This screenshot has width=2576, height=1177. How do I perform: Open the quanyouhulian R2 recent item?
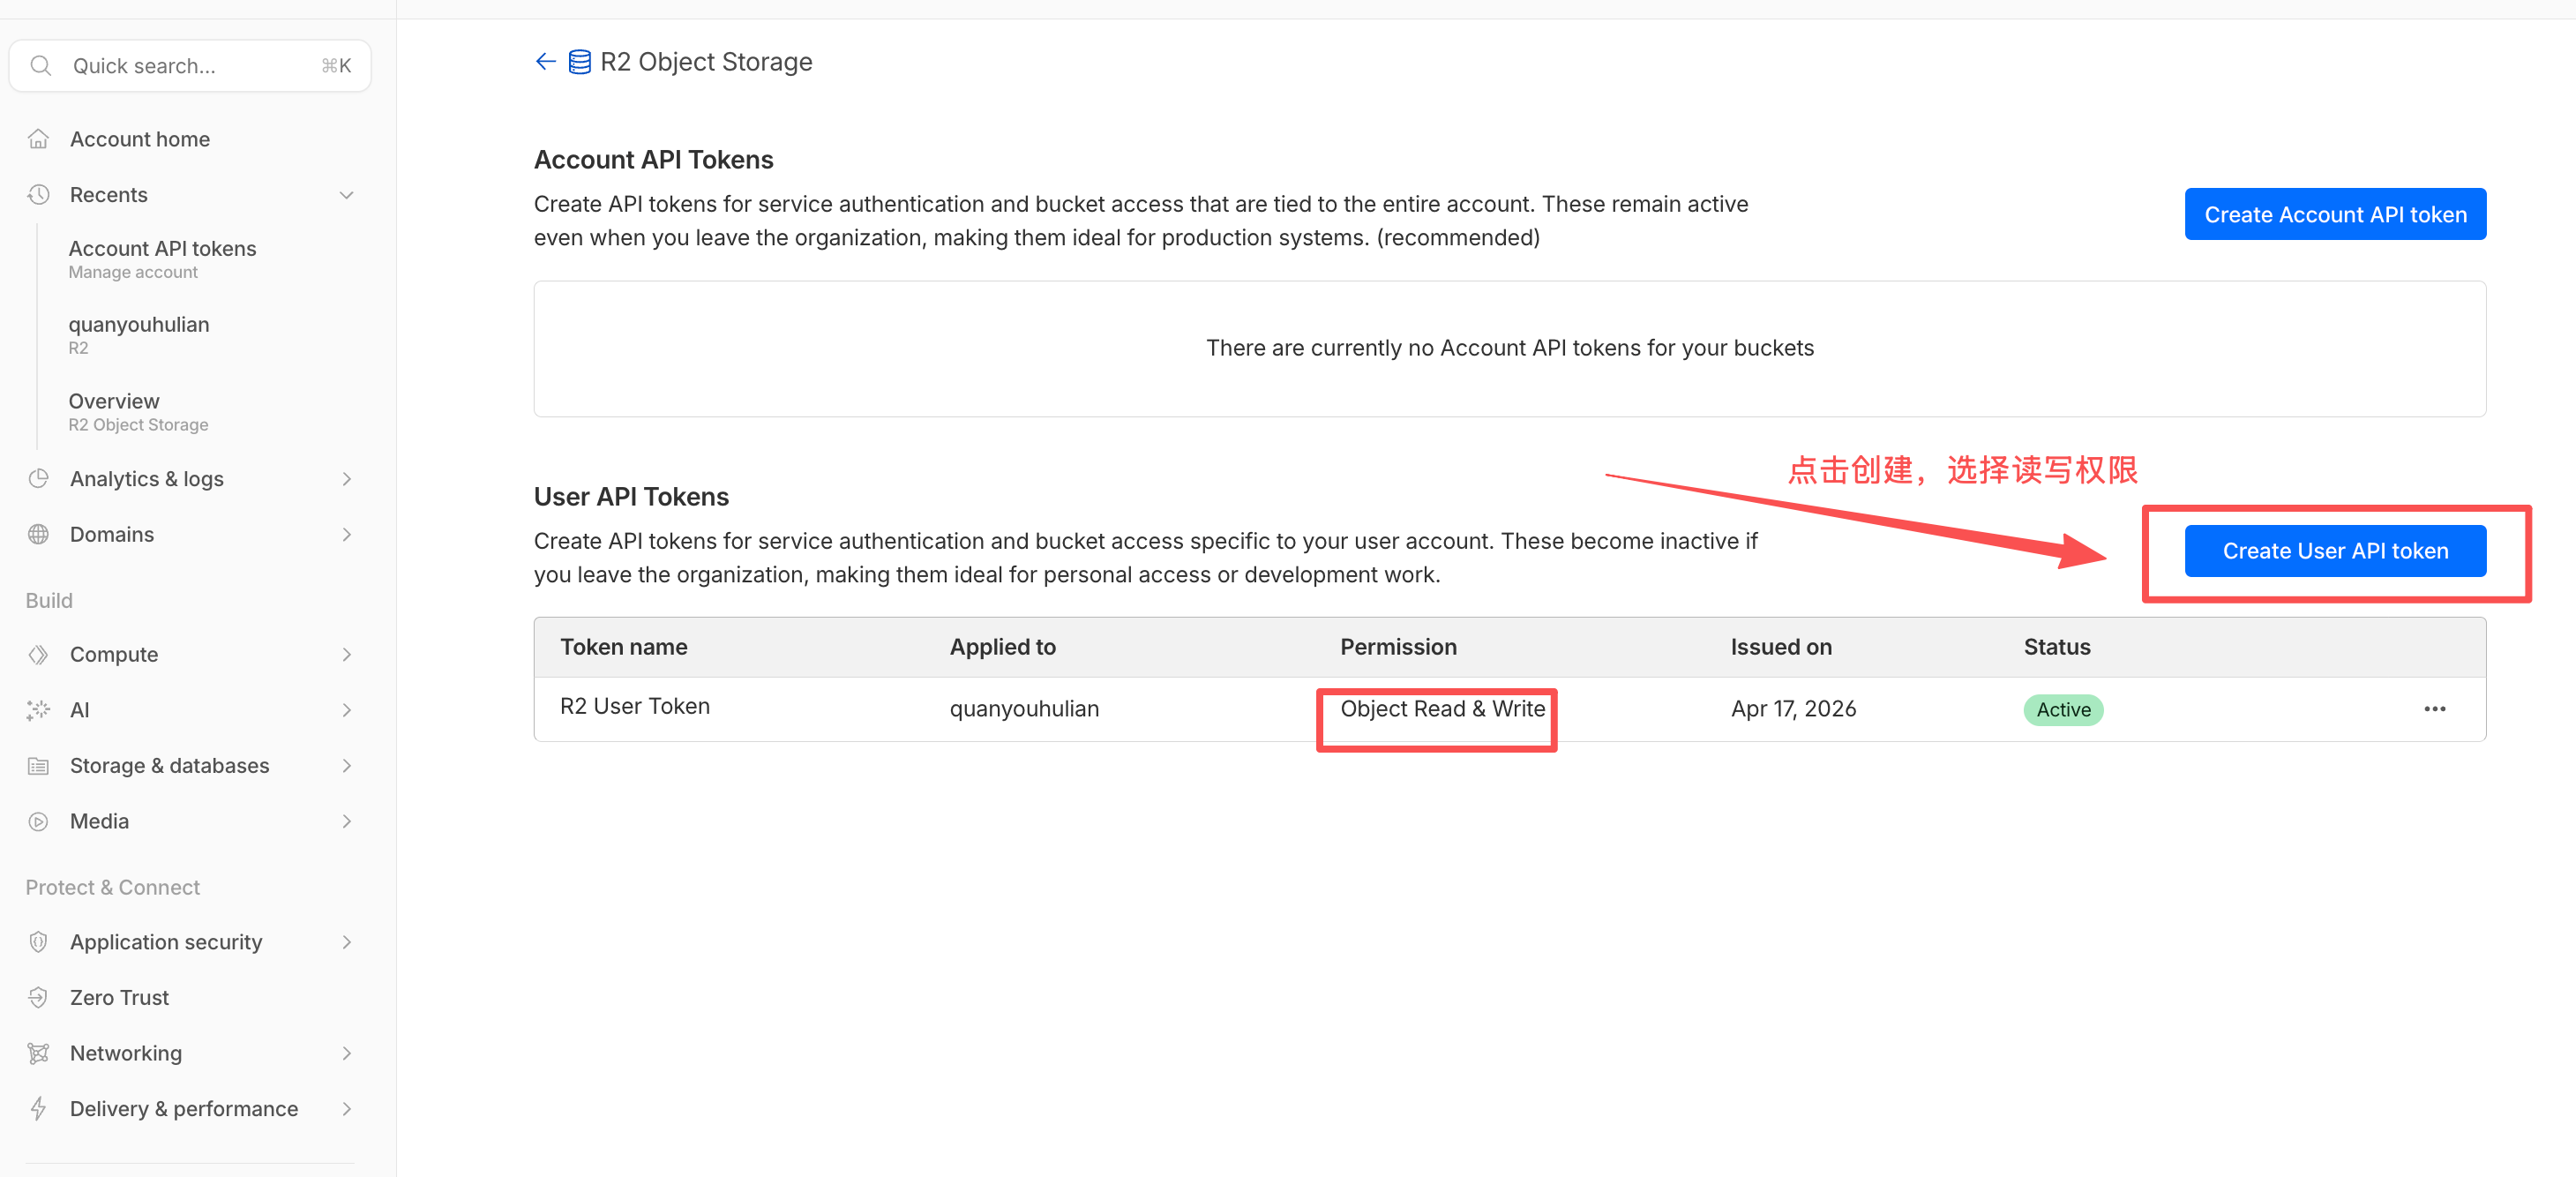[x=139, y=335]
